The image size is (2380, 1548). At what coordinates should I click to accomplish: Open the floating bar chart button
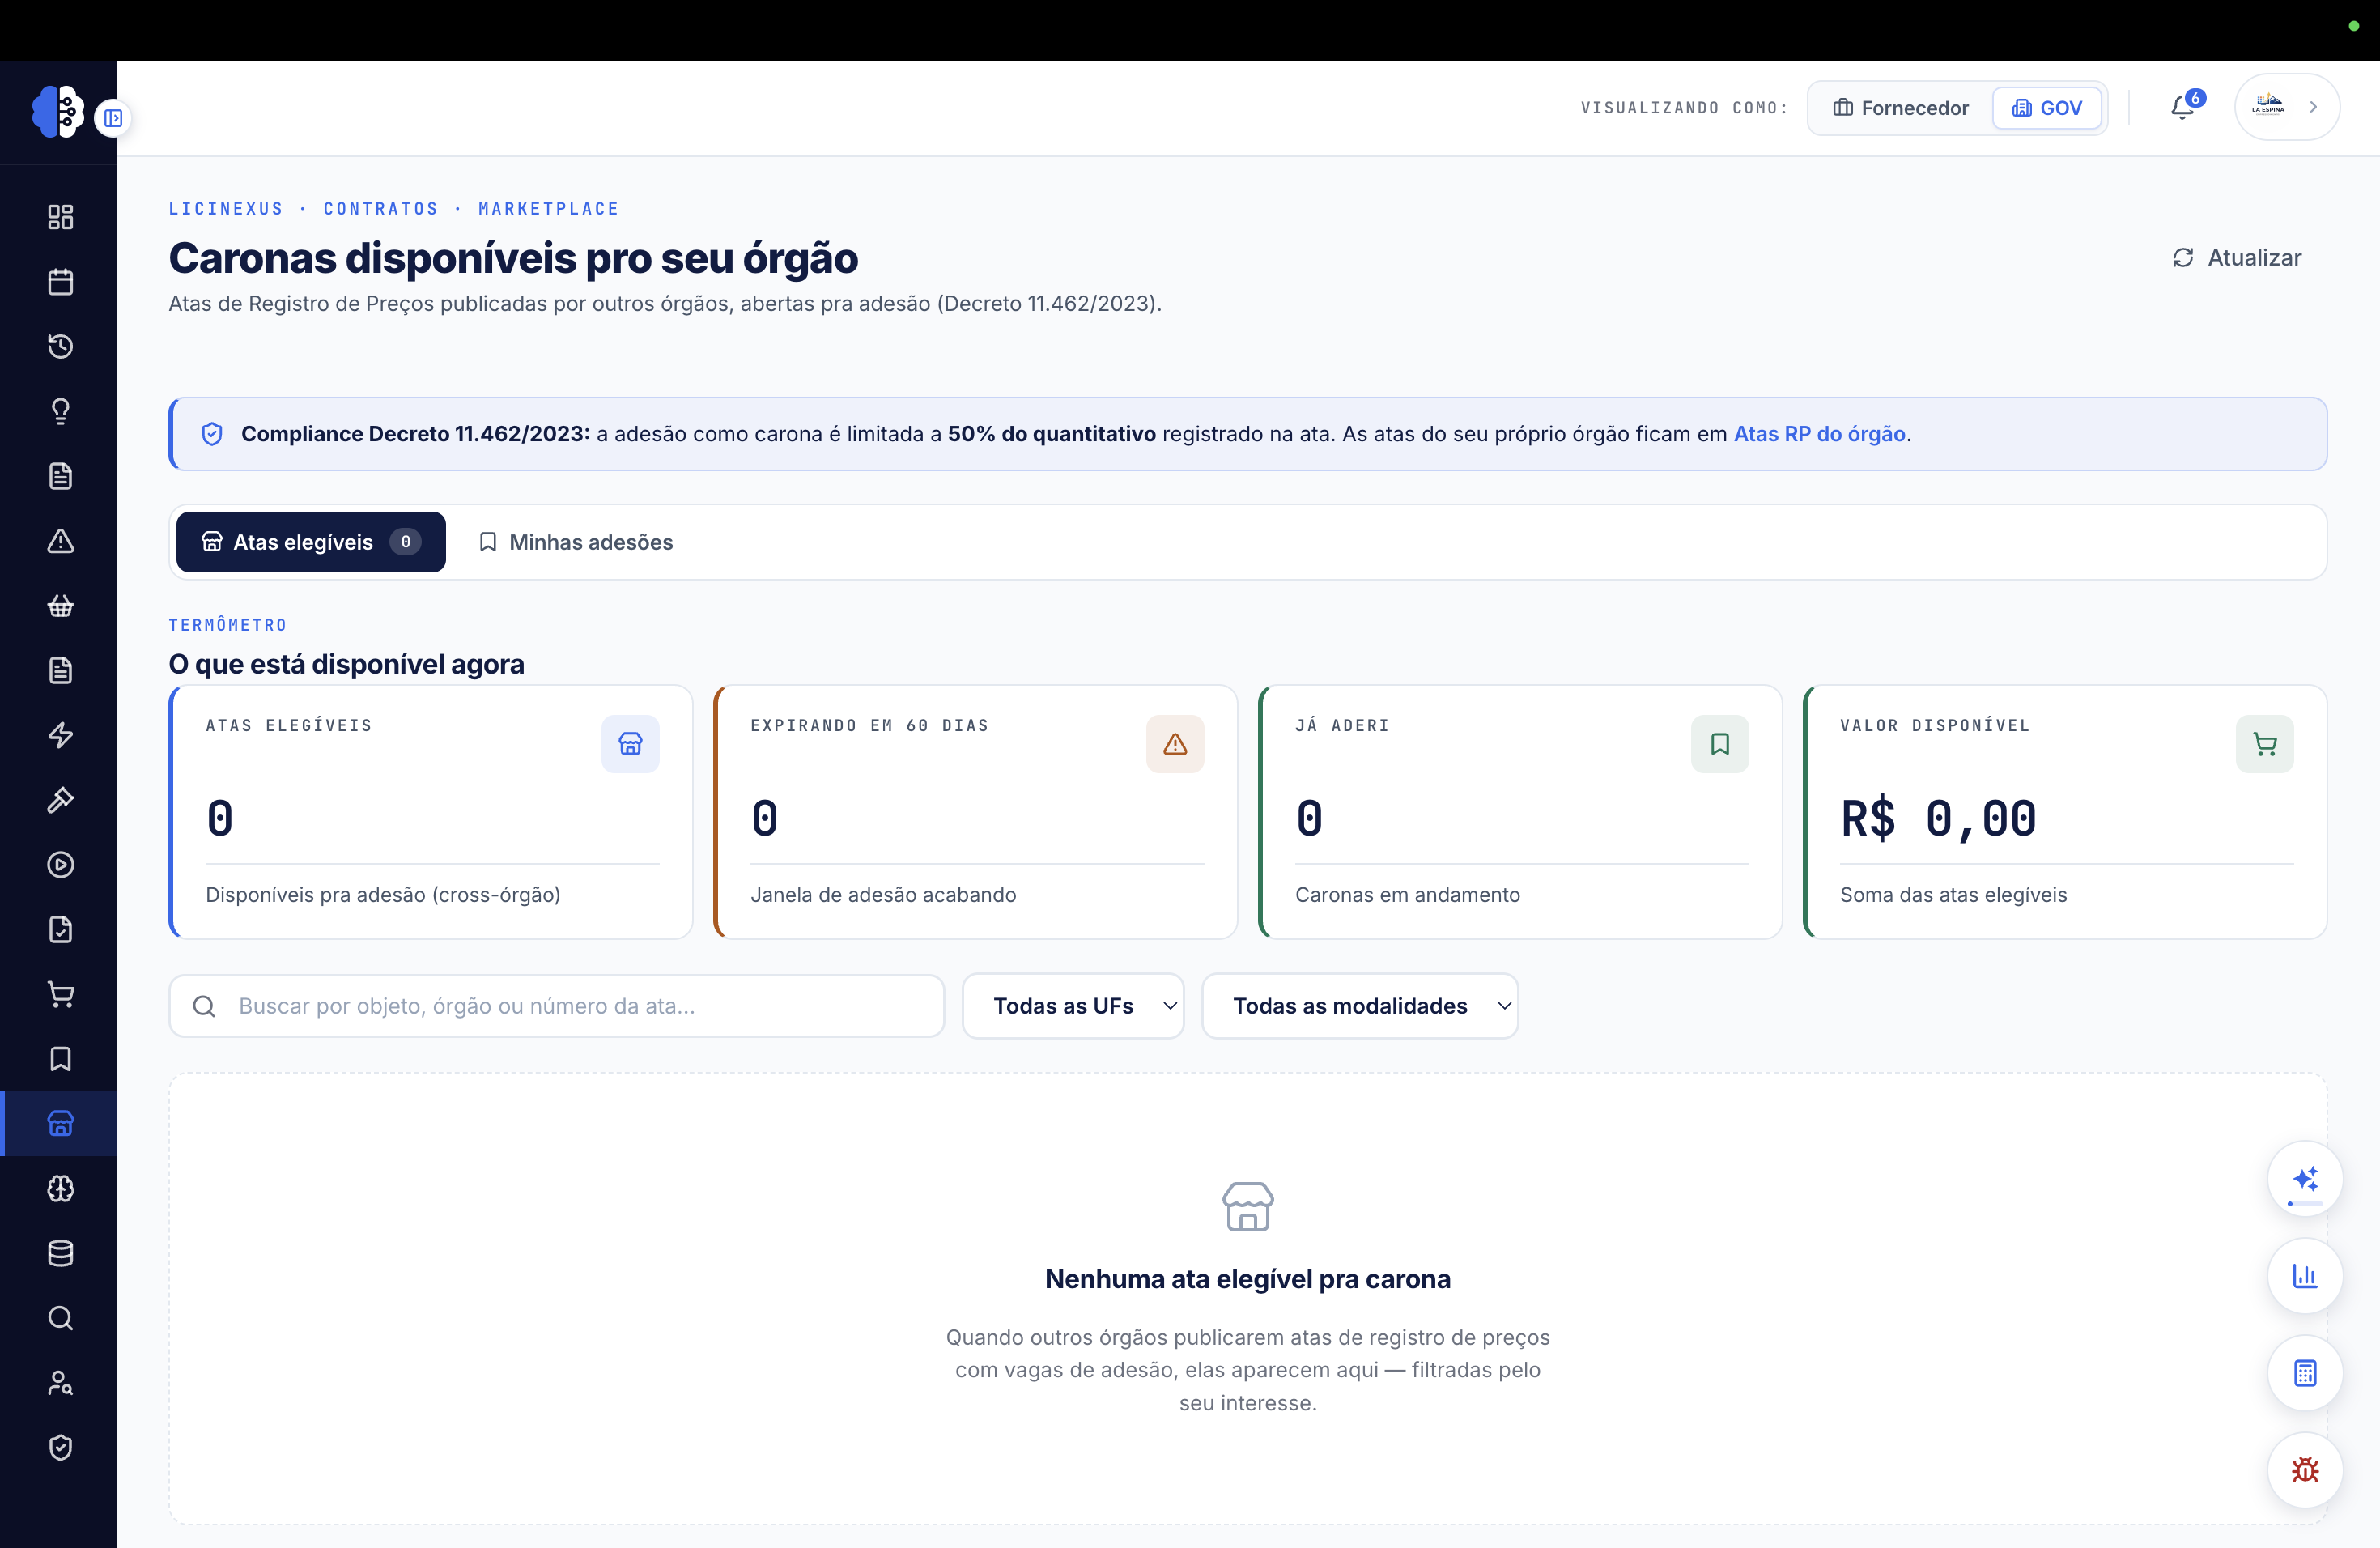tap(2305, 1276)
